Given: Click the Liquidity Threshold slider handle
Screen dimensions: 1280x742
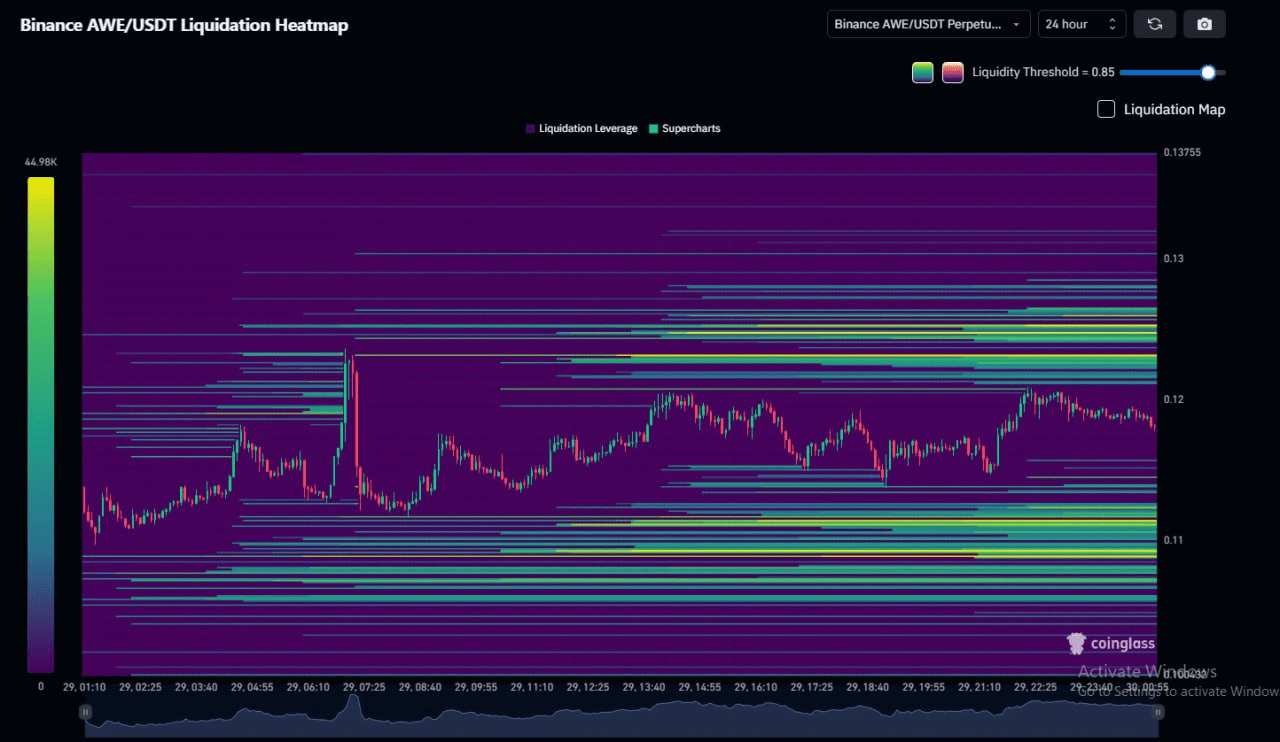Looking at the screenshot, I should pos(1208,72).
